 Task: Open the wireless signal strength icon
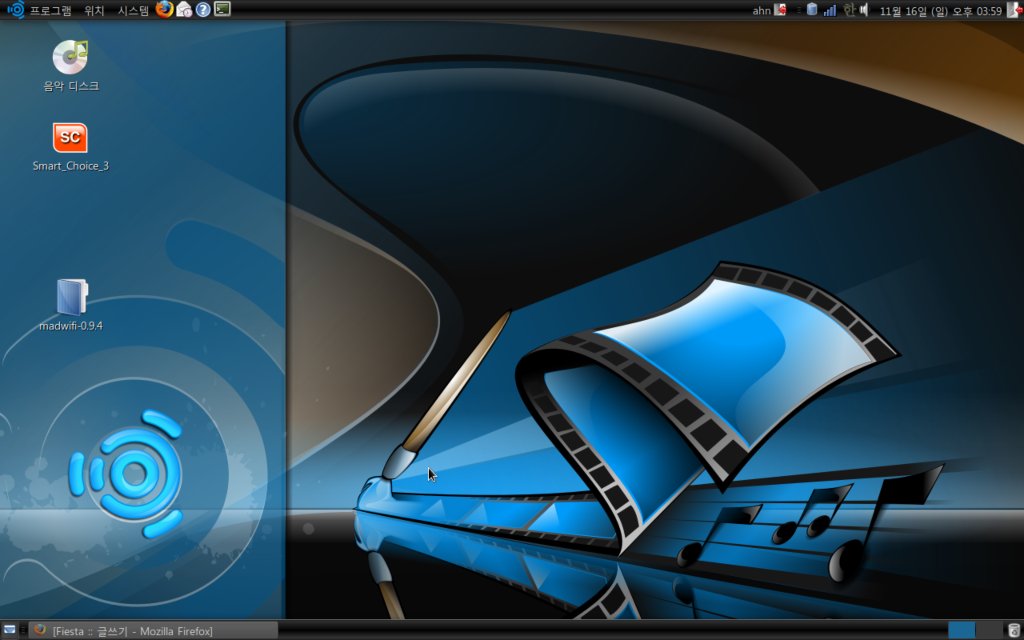829,10
